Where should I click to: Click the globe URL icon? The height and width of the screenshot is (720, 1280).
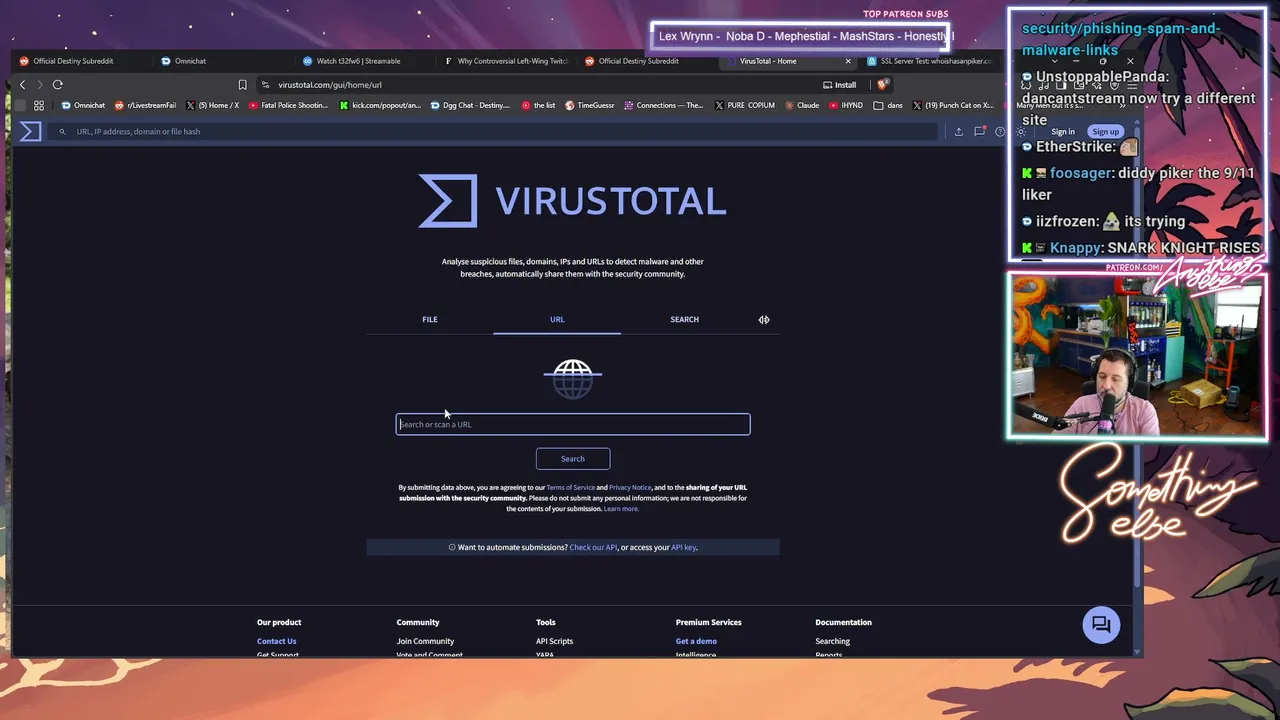pyautogui.click(x=573, y=379)
